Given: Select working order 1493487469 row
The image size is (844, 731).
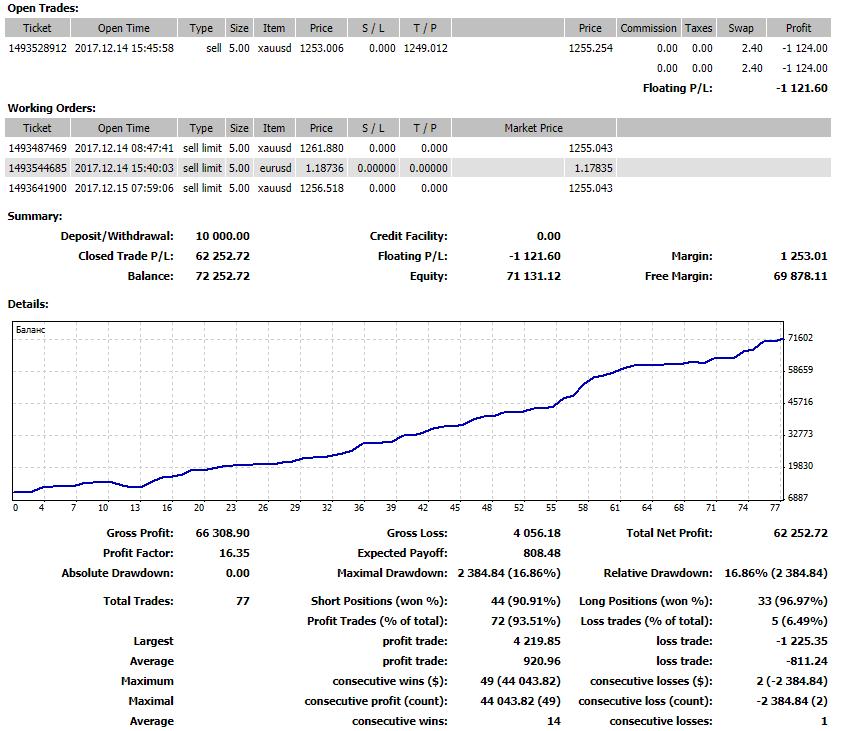Looking at the screenshot, I should 418,148.
